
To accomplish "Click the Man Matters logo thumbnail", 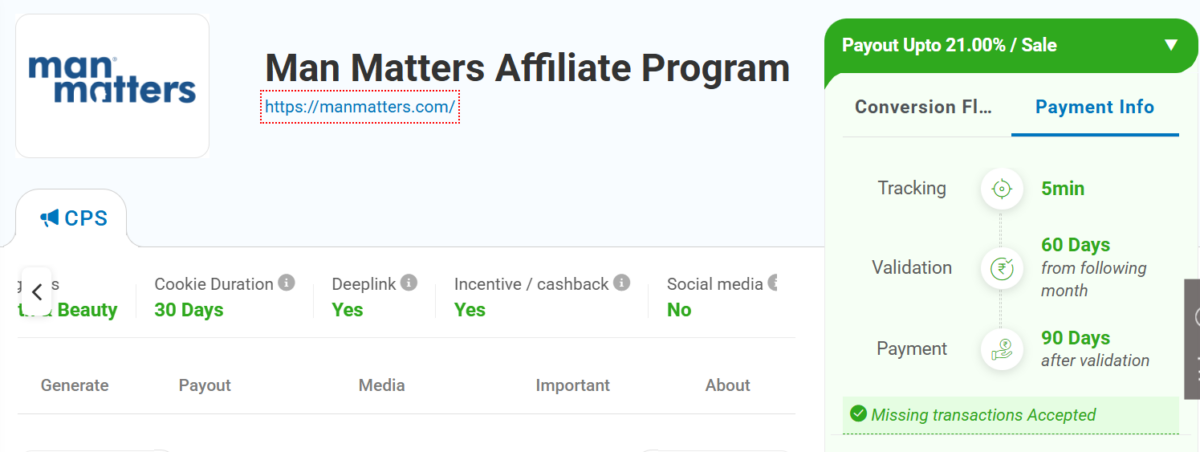I will click(x=112, y=86).
